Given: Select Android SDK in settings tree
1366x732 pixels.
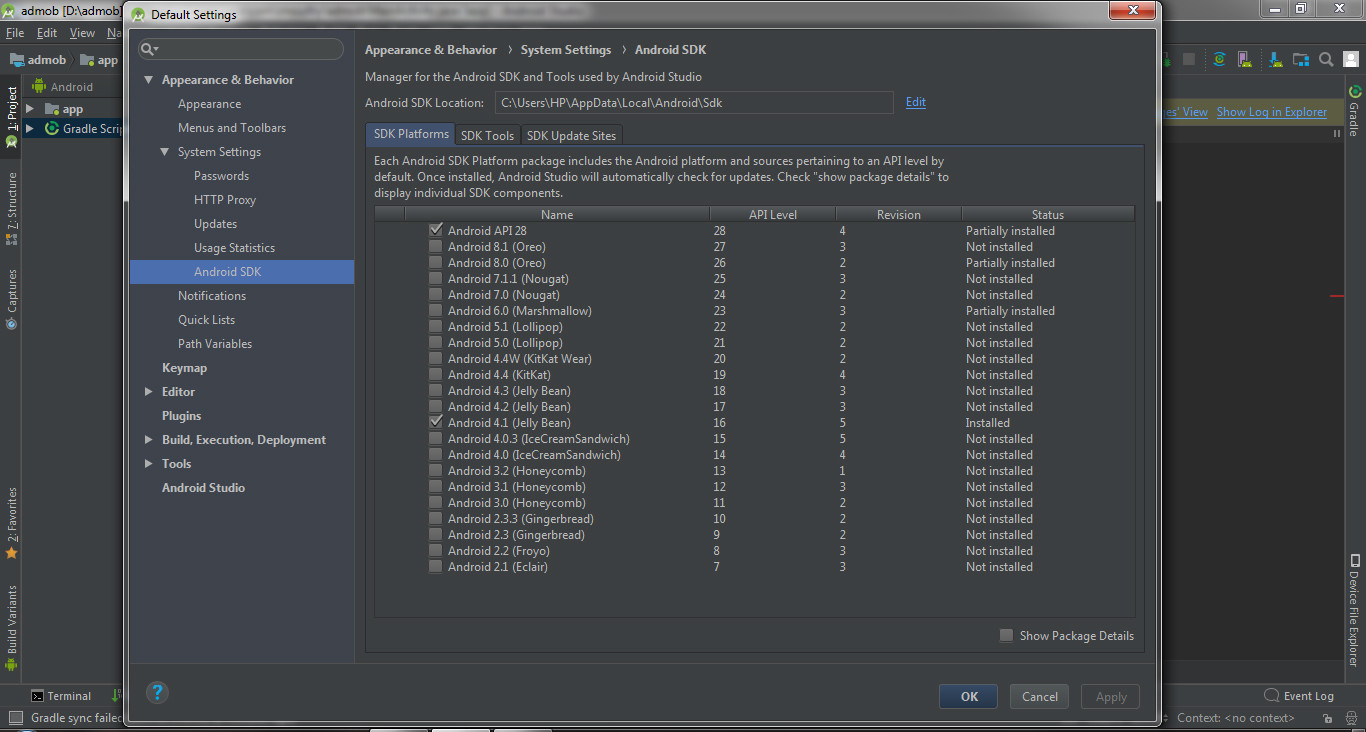Looking at the screenshot, I should pyautogui.click(x=242, y=272).
